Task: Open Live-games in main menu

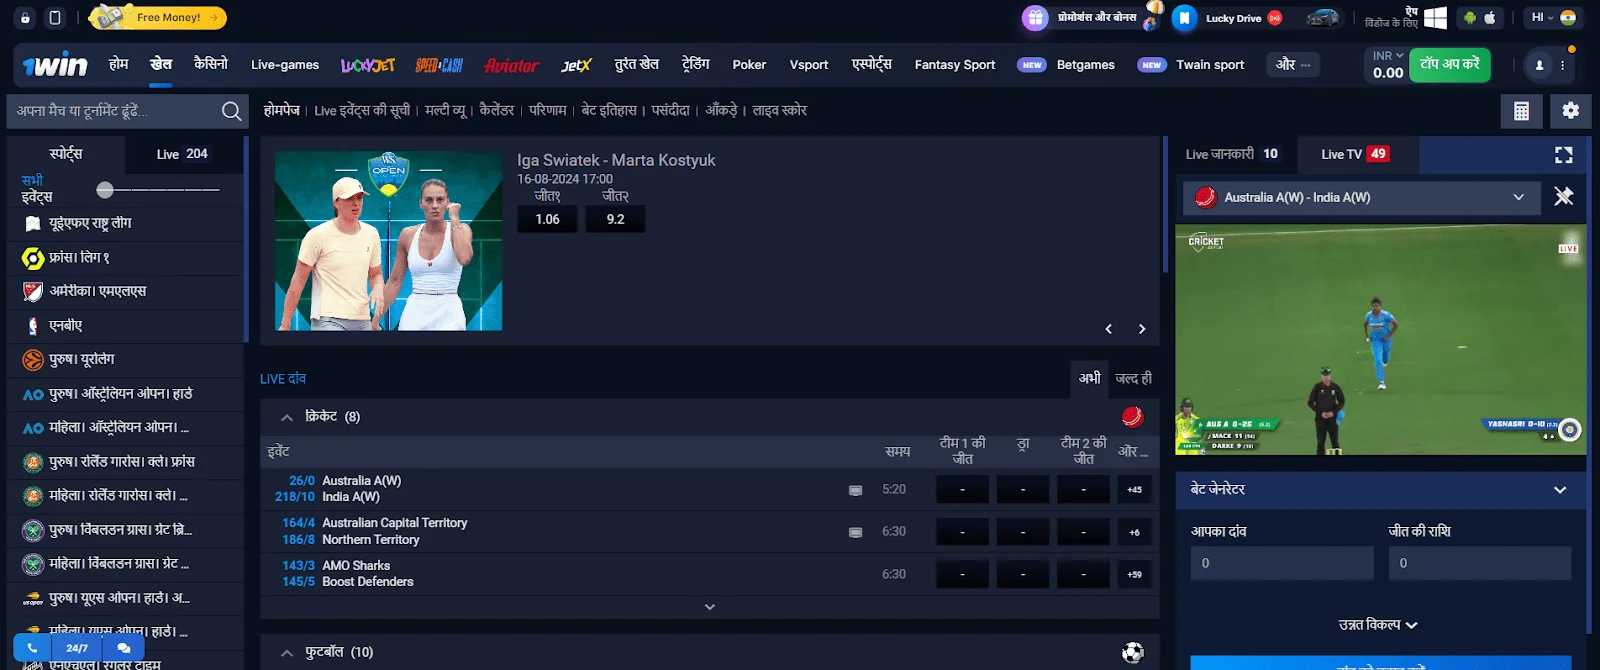Action: [x=285, y=65]
